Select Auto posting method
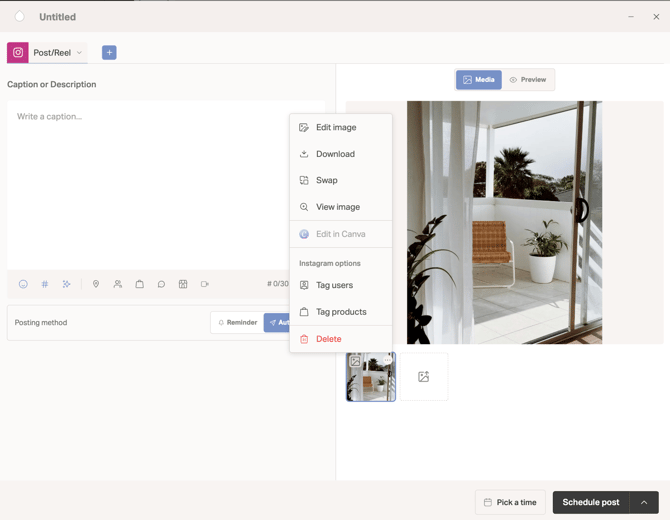This screenshot has width=670, height=520. (277, 323)
